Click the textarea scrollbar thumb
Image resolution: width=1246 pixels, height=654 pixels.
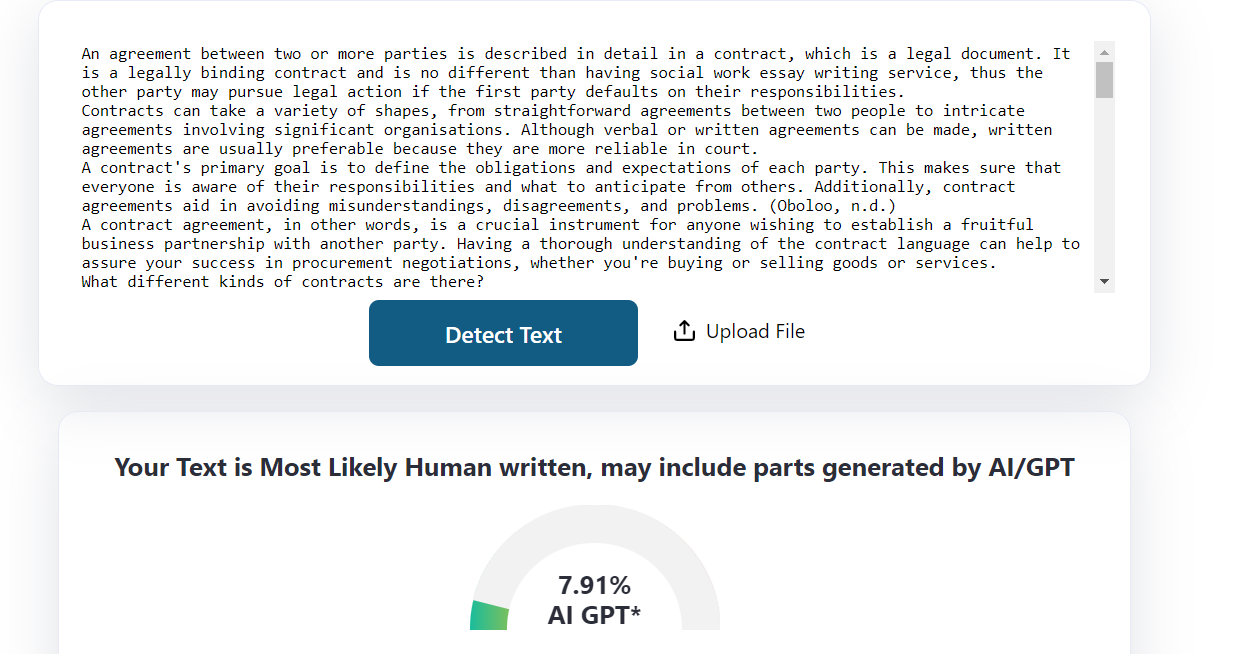click(x=1104, y=80)
